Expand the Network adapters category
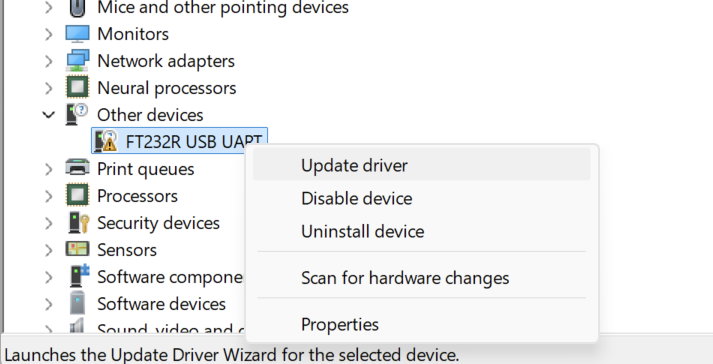Image resolution: width=713 pixels, height=364 pixels. pos(49,61)
